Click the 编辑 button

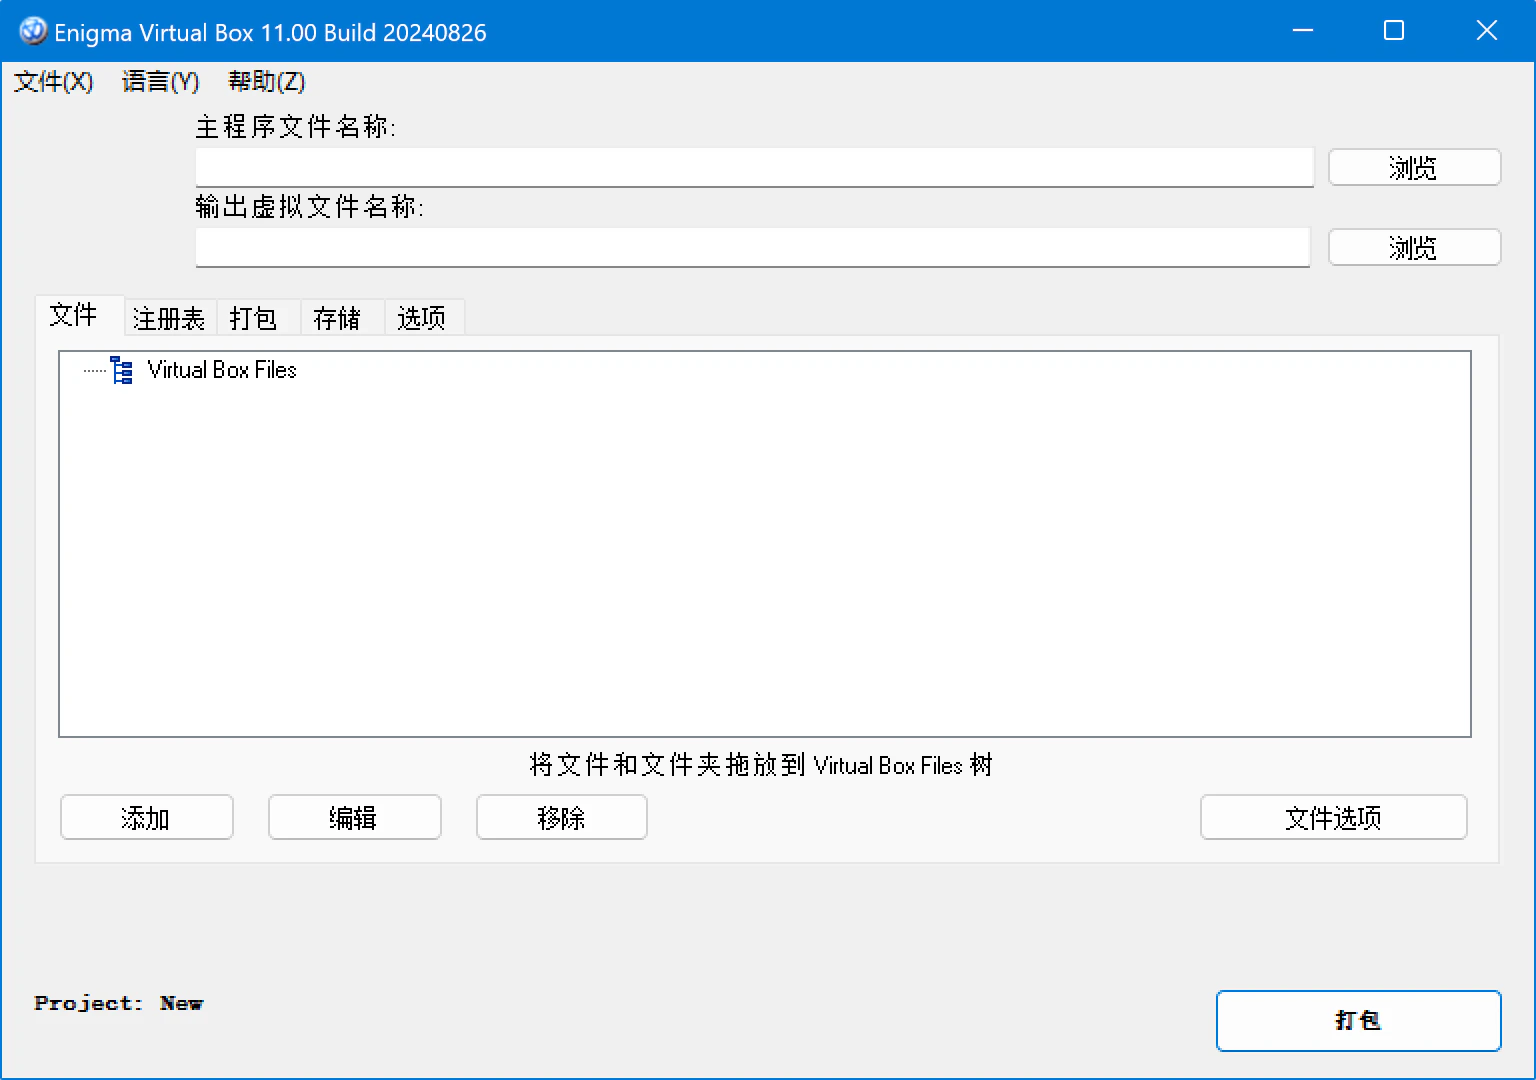click(354, 817)
